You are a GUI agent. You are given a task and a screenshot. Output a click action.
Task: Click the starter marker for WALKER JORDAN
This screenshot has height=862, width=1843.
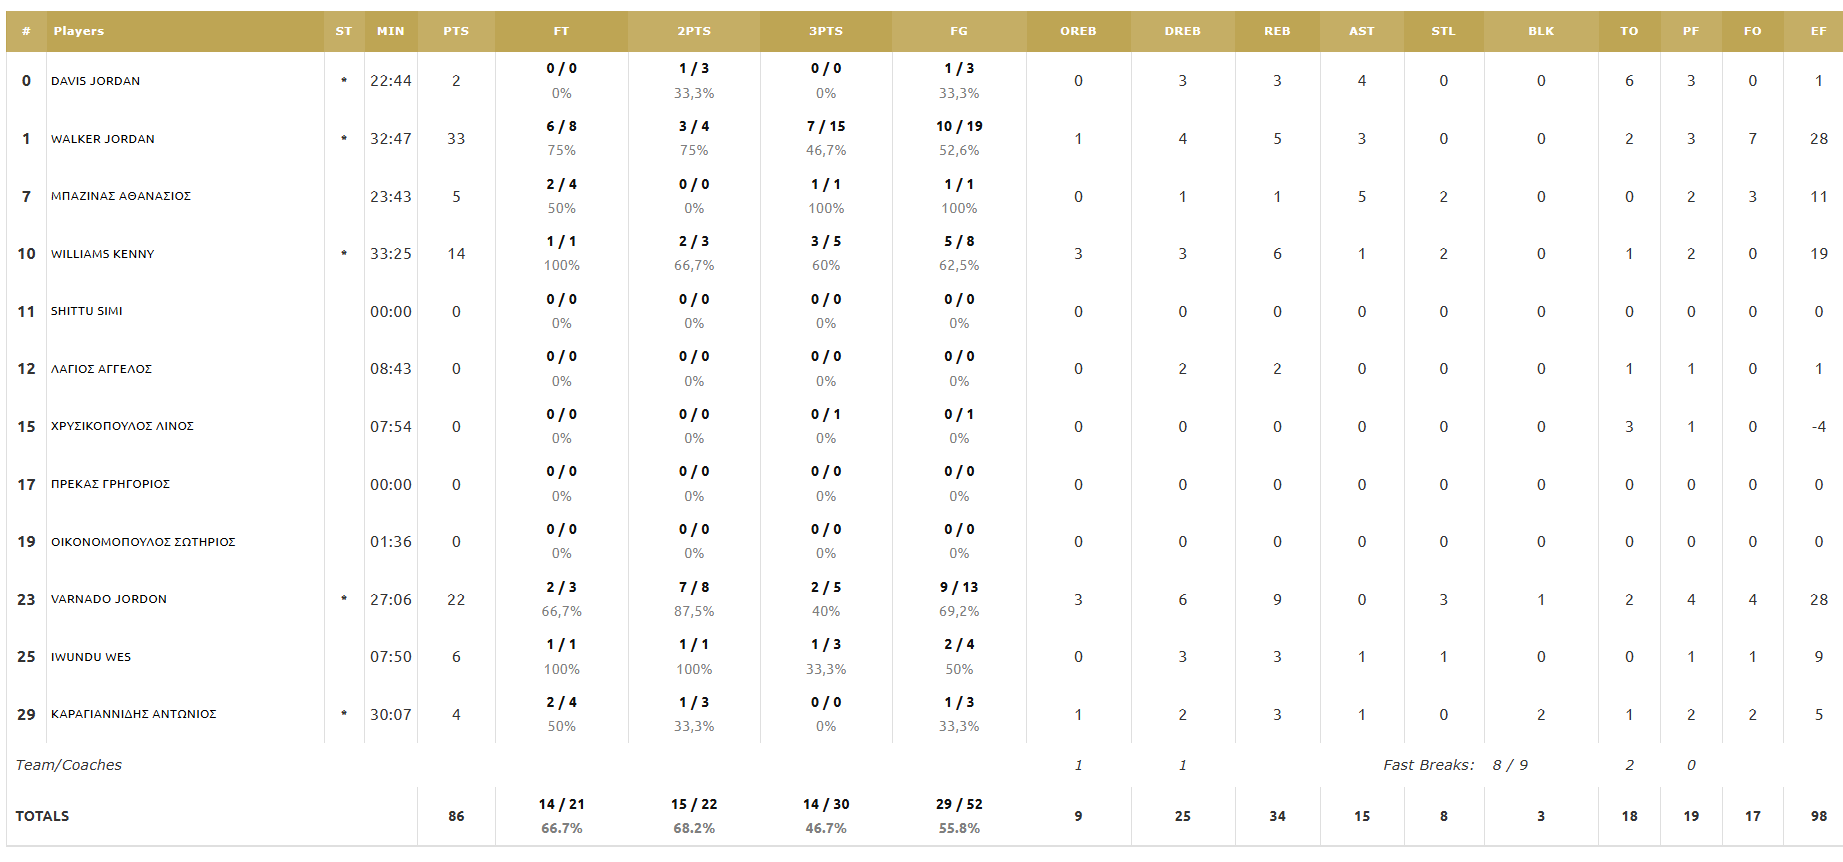[x=344, y=138]
